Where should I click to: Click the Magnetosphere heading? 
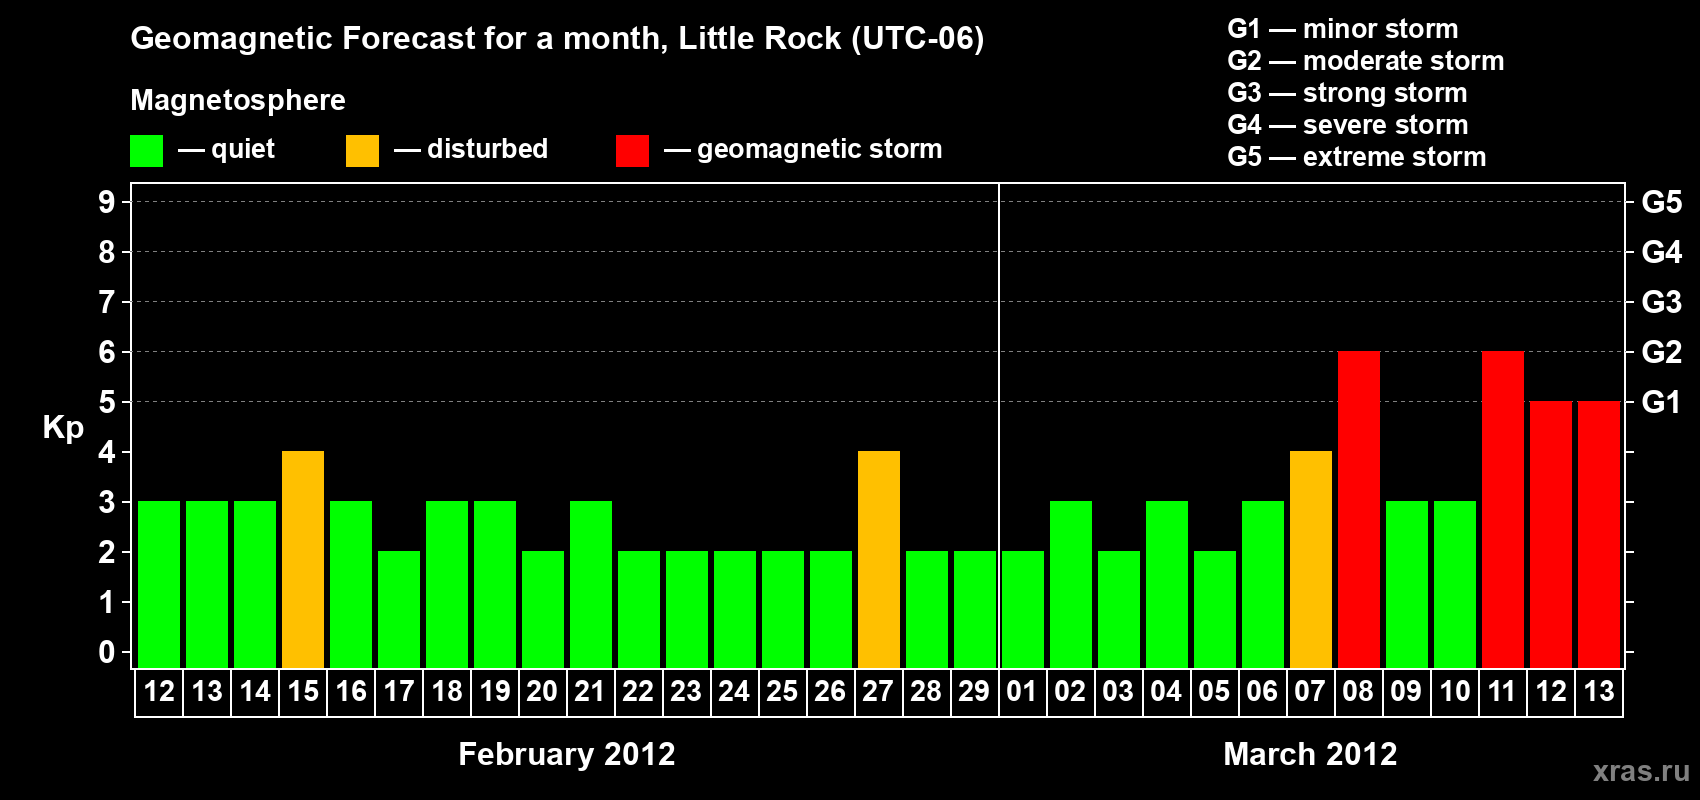(x=238, y=101)
